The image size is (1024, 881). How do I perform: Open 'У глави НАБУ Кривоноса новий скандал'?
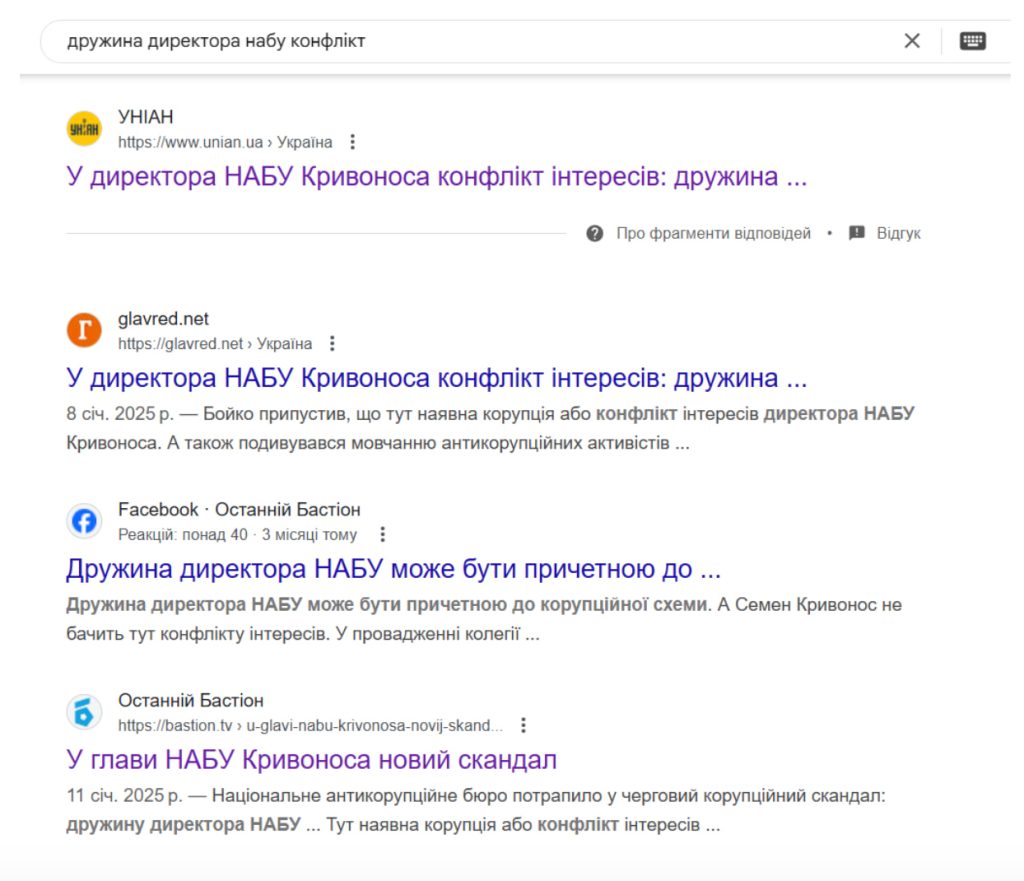[312, 760]
